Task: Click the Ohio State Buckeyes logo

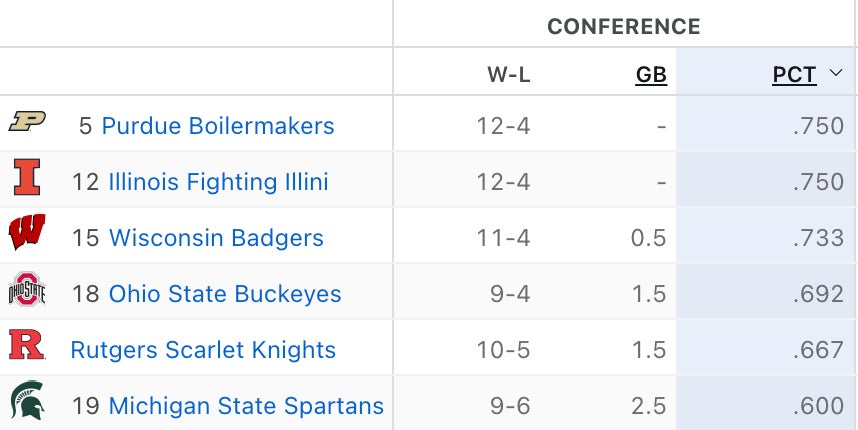Action: [x=27, y=290]
